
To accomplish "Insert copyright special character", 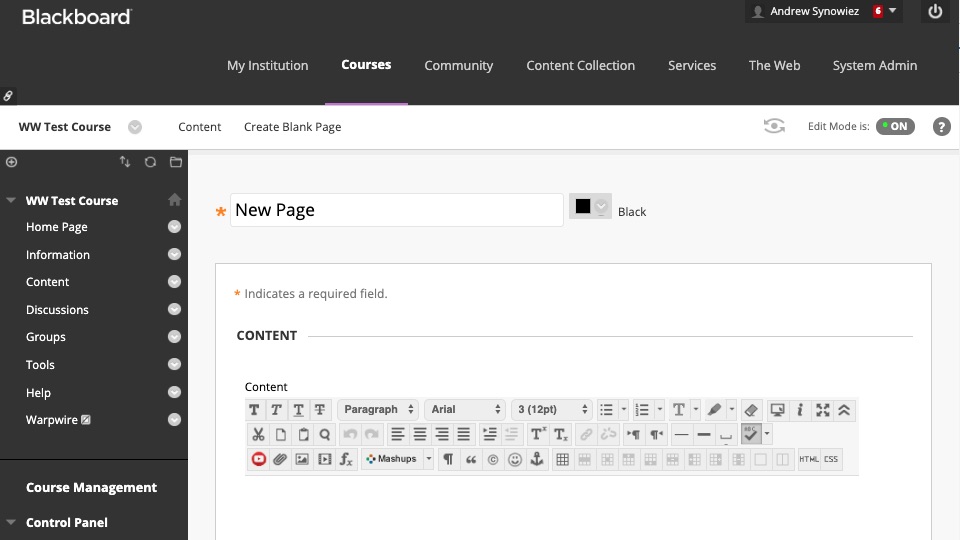I will coord(493,459).
